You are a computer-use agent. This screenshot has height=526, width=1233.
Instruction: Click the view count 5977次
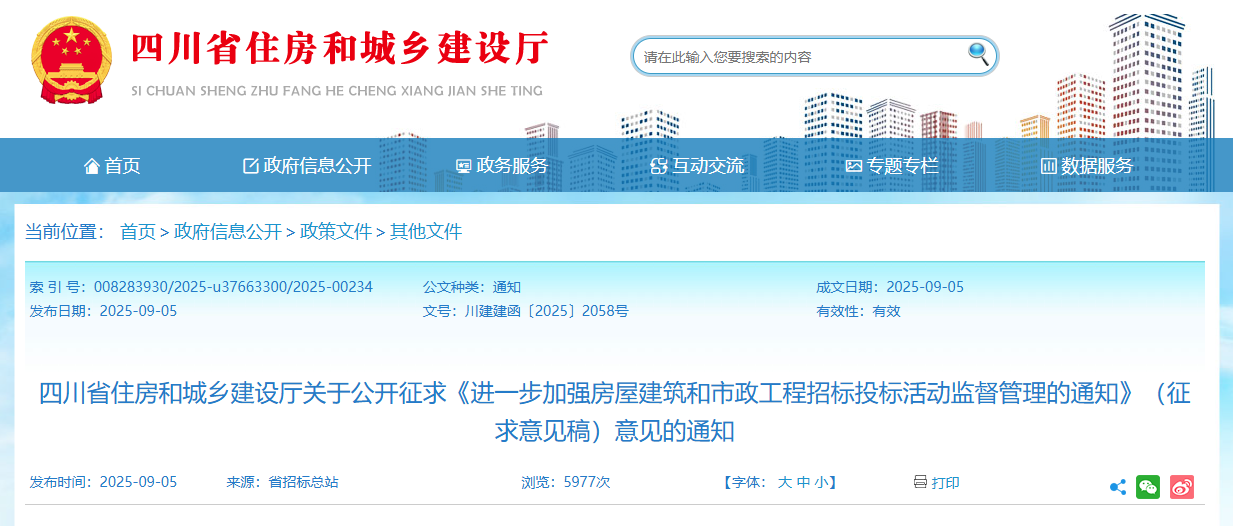pyautogui.click(x=587, y=482)
